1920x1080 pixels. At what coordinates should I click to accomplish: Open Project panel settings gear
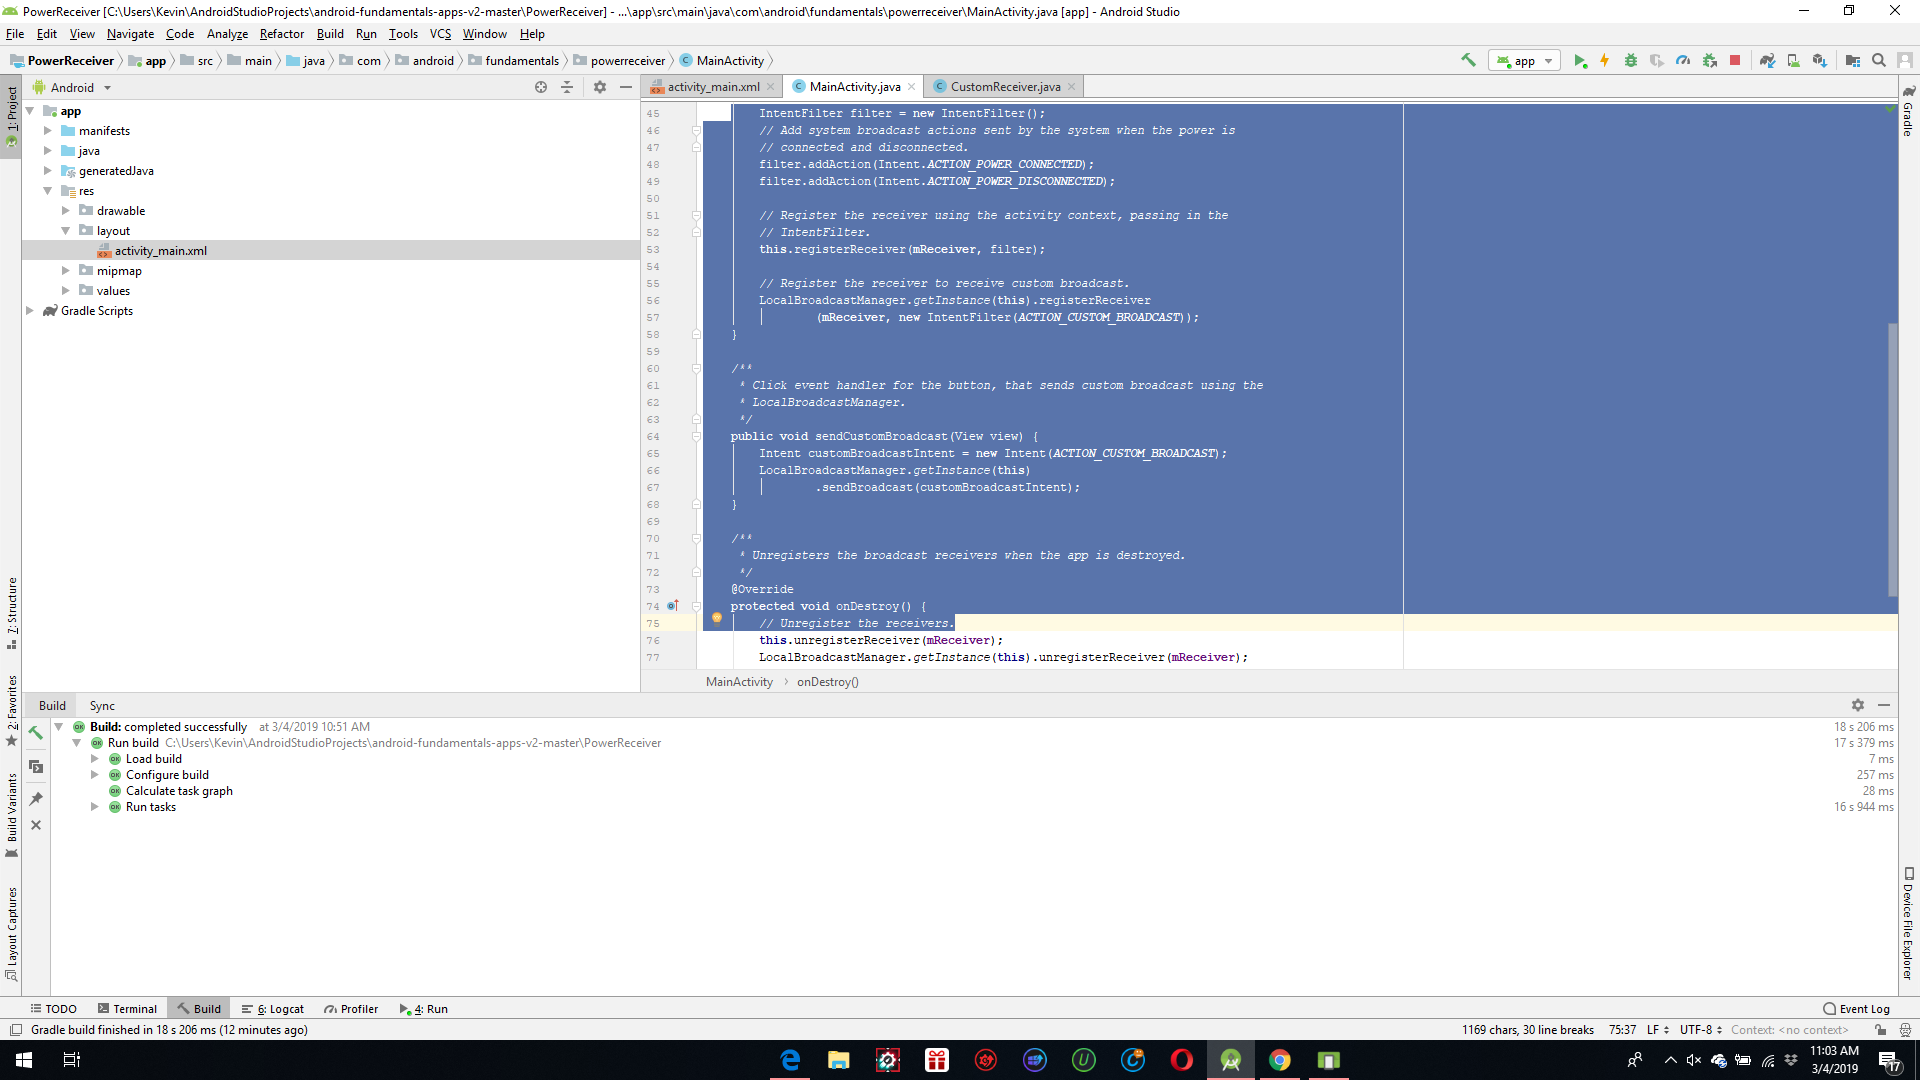click(x=600, y=87)
